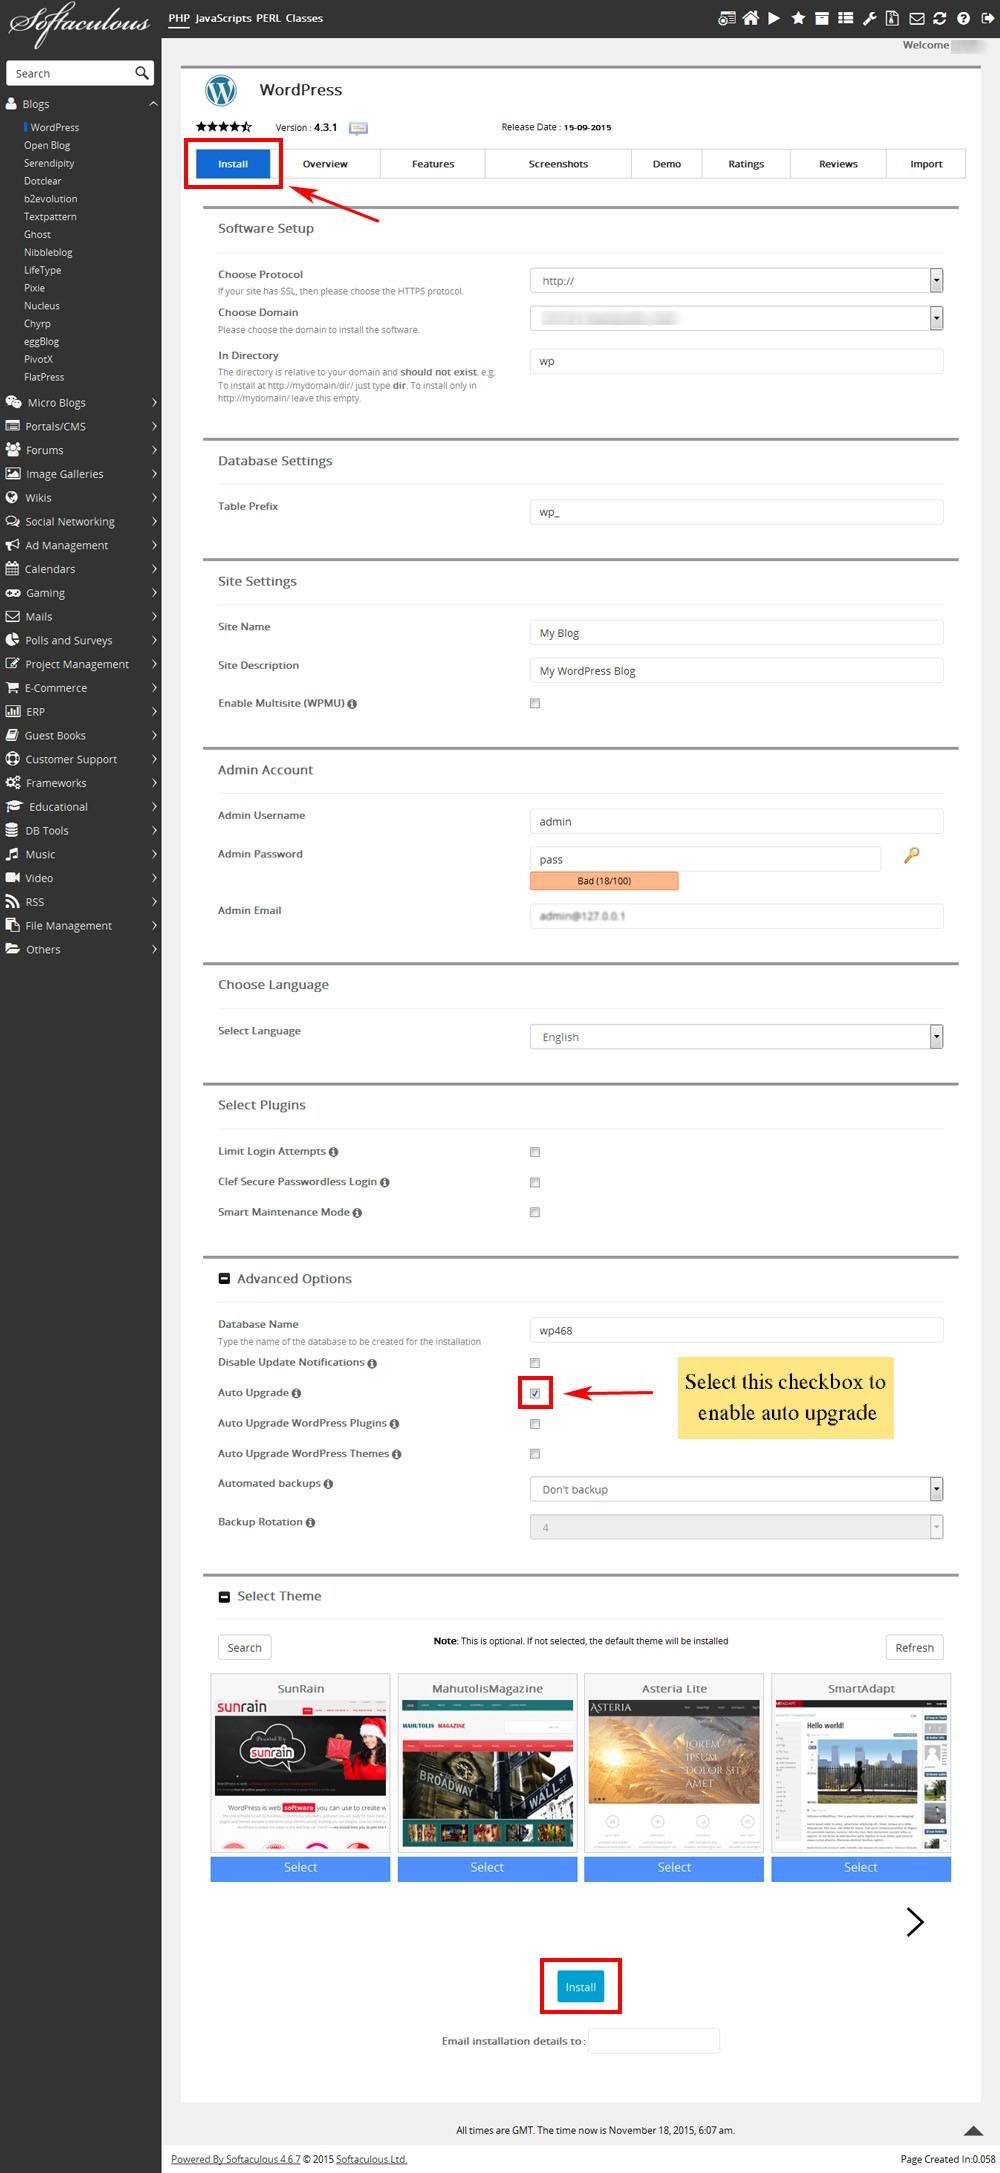Open backups zip-file icon
The width and height of the screenshot is (1000, 2173).
pos(892,18)
